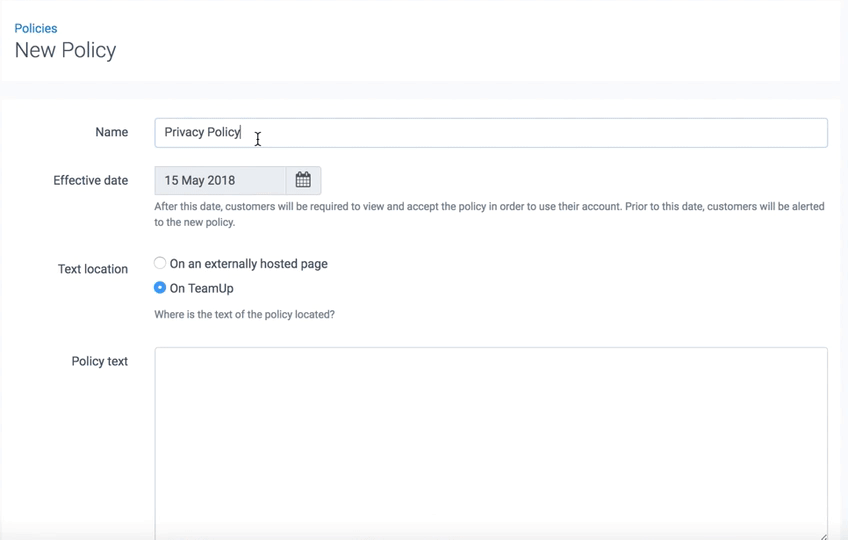Click the 'Effective date' field label
The height and width of the screenshot is (540, 848).
point(90,181)
